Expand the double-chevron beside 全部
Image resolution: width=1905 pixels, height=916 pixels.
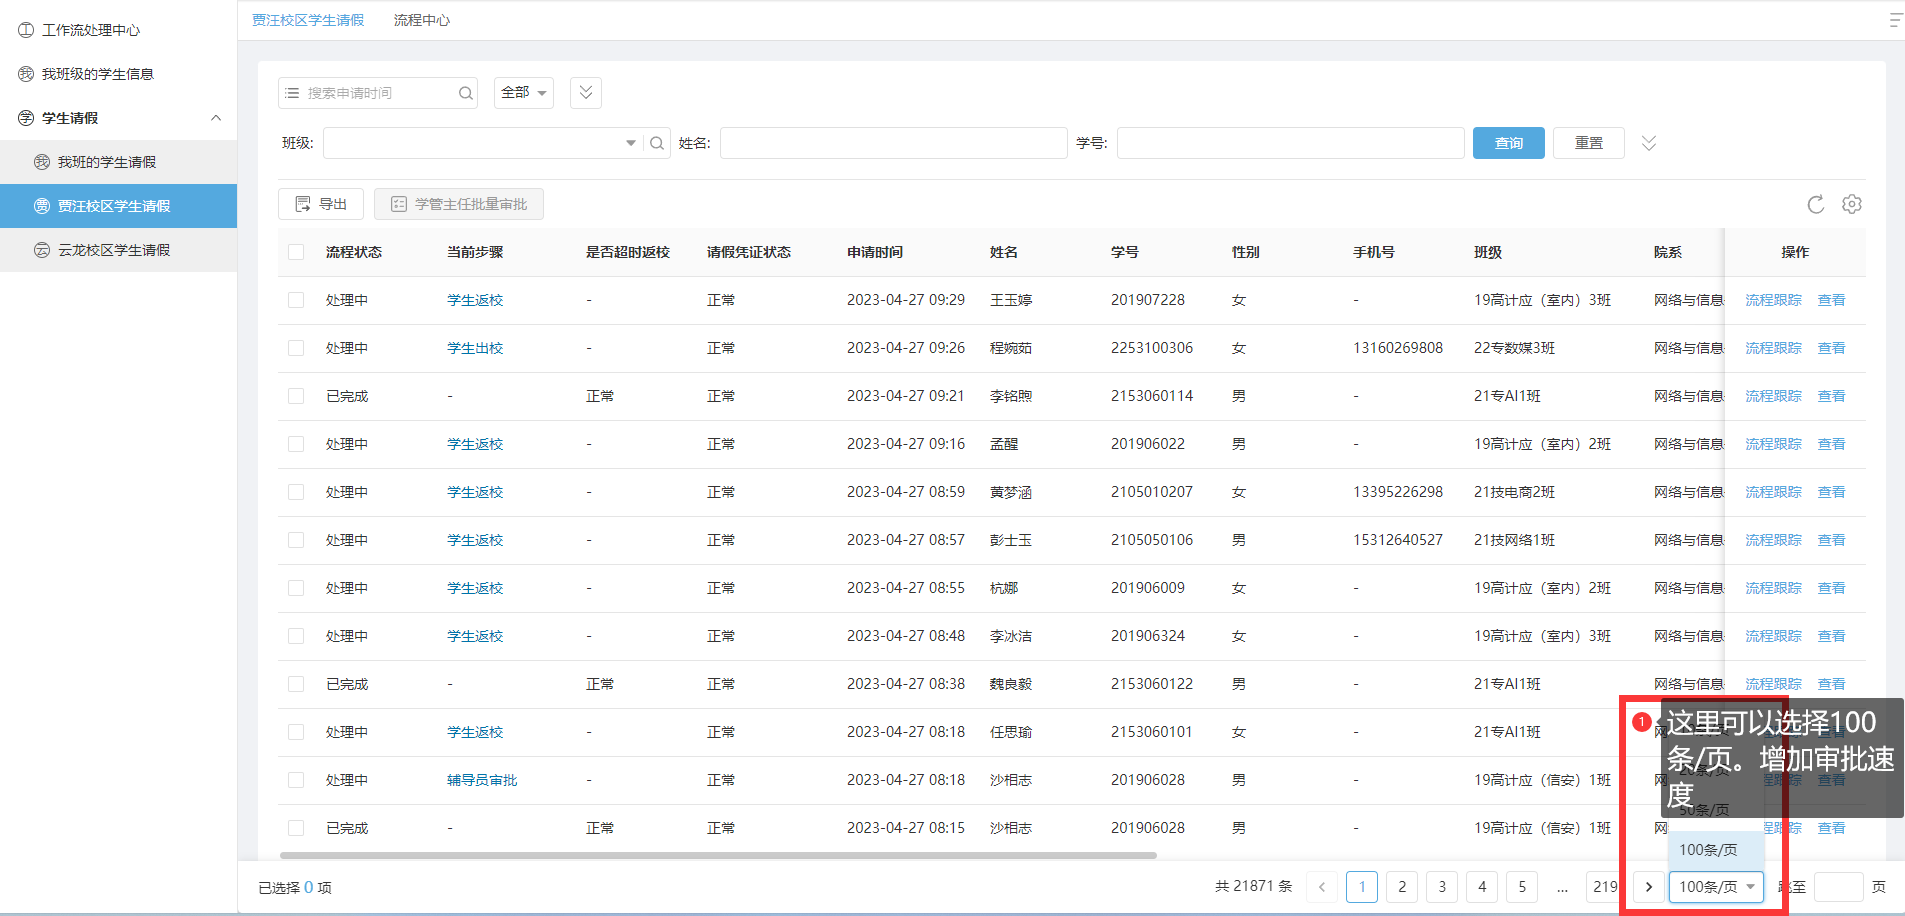coord(586,92)
